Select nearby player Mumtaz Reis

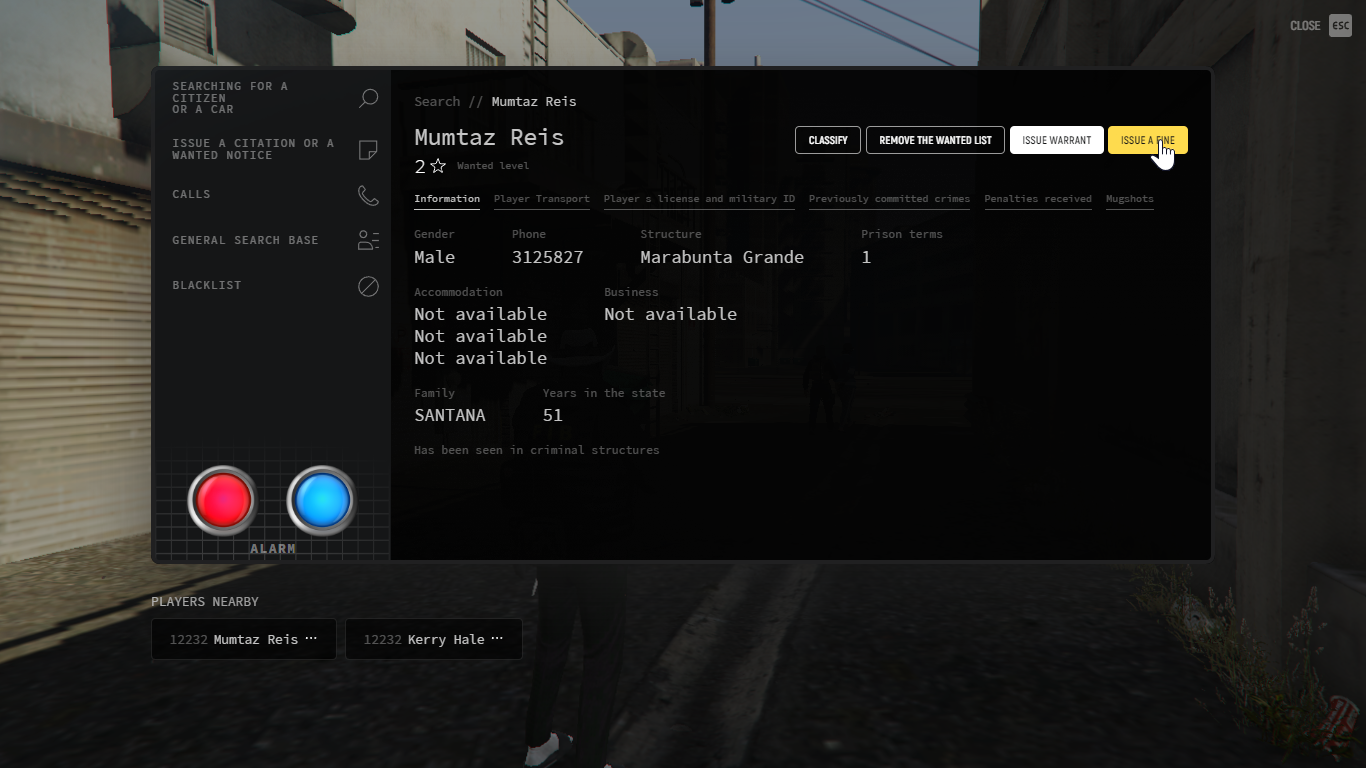pos(244,639)
